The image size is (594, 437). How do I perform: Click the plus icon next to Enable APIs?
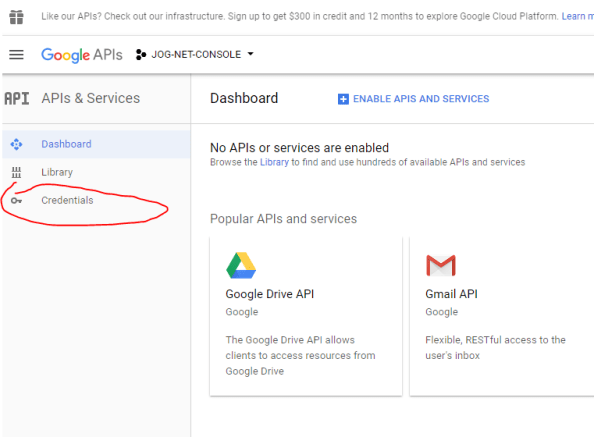[343, 99]
